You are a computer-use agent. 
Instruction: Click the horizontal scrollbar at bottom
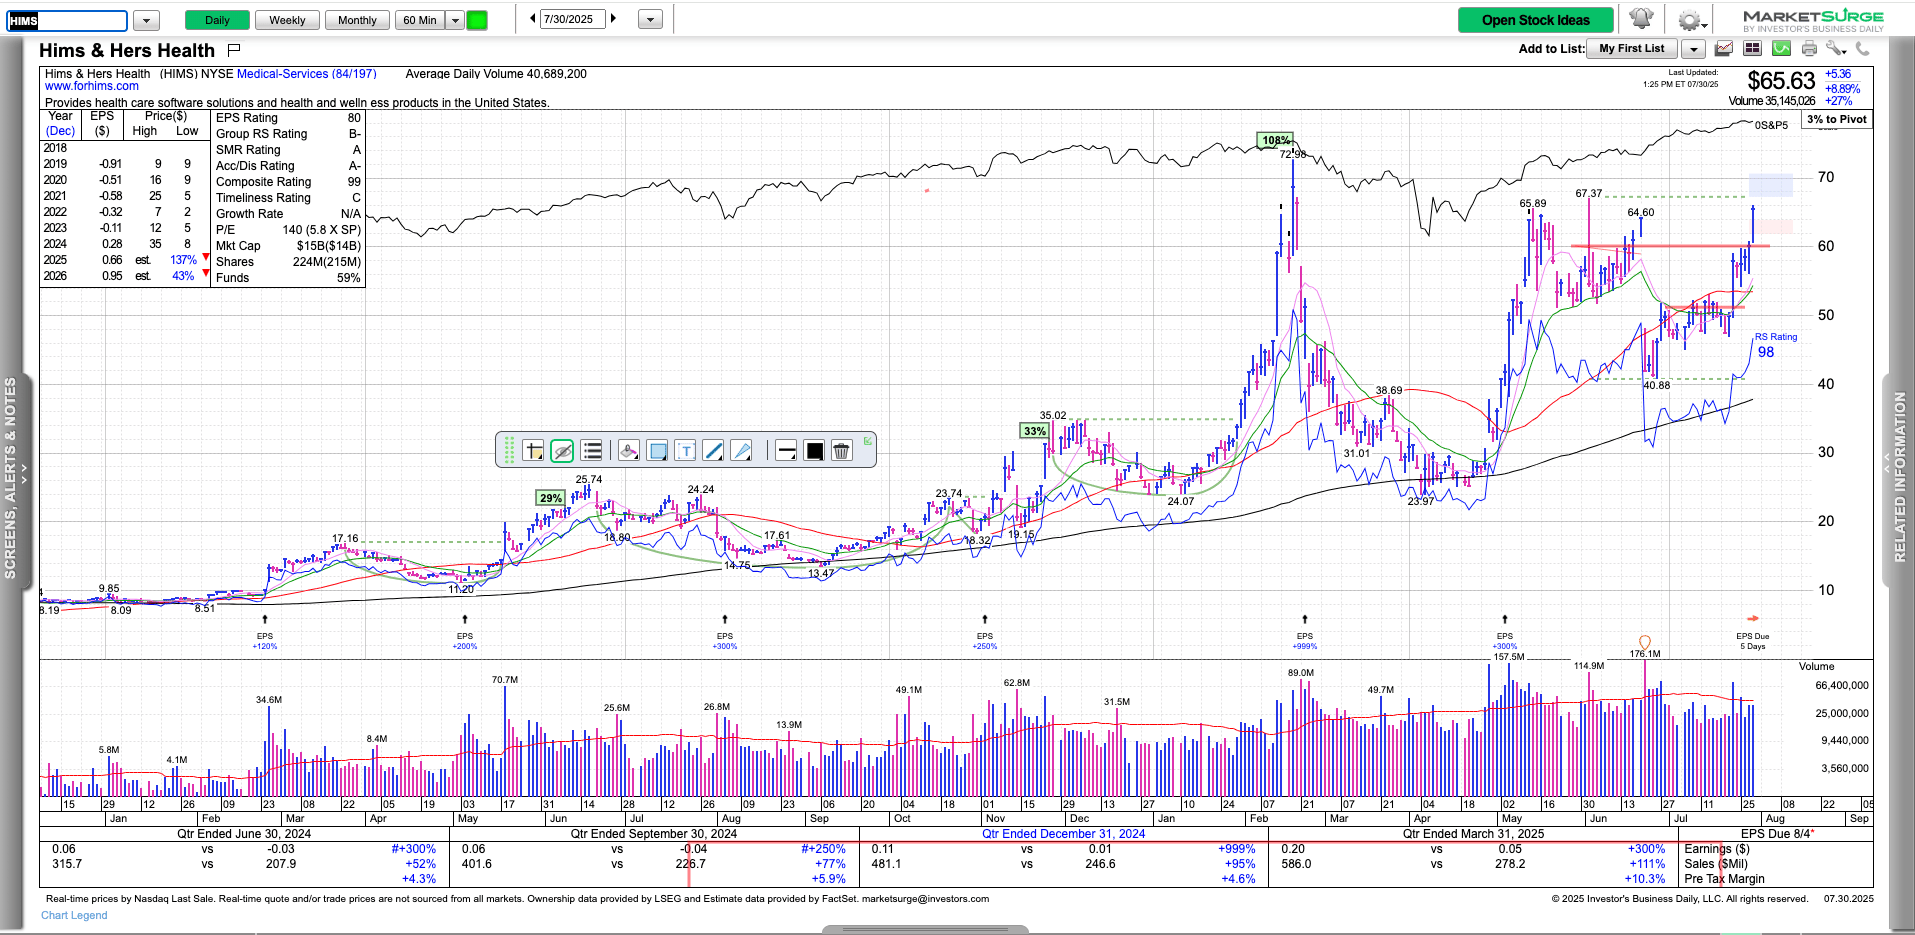click(x=925, y=930)
